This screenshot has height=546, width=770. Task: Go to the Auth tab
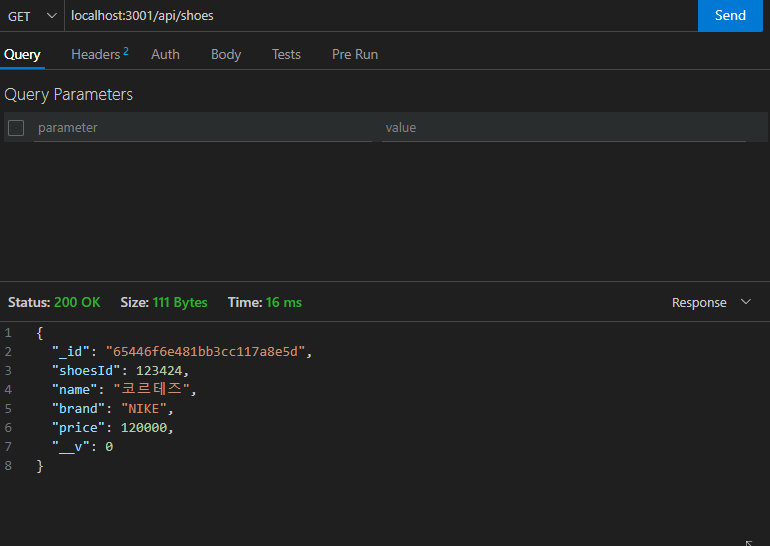click(x=165, y=54)
